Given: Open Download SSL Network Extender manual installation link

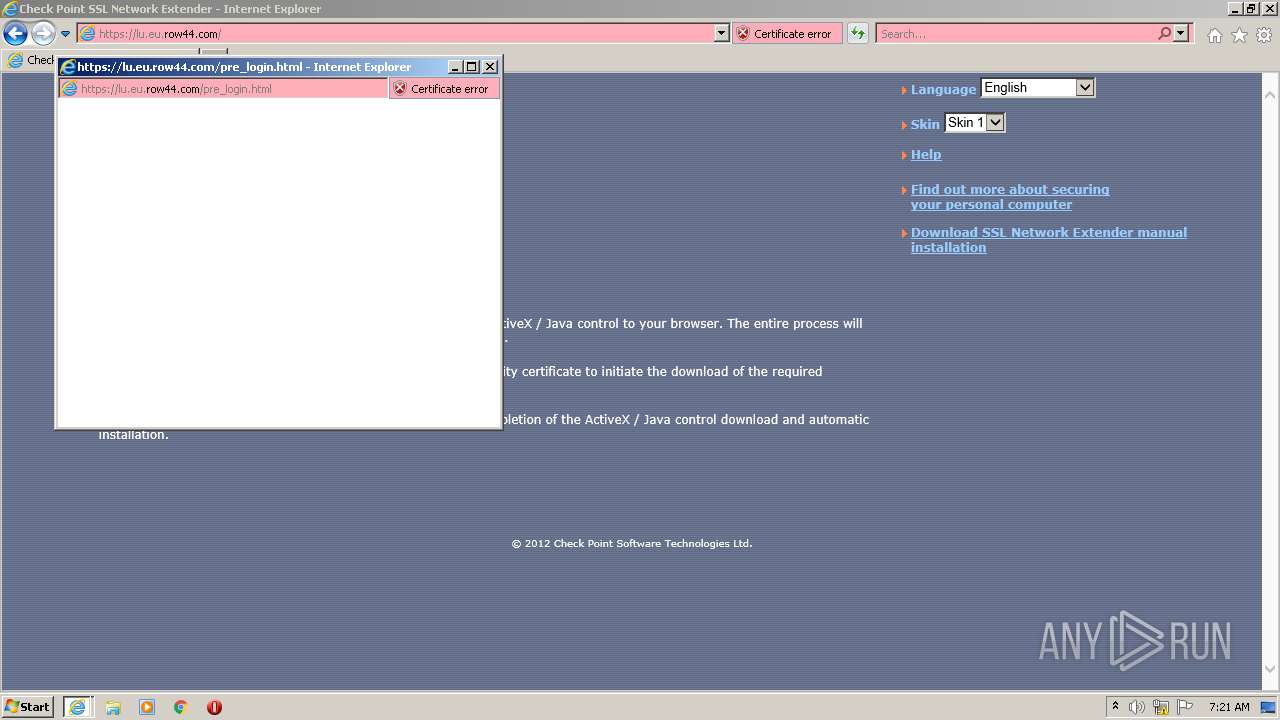Looking at the screenshot, I should pos(1049,240).
